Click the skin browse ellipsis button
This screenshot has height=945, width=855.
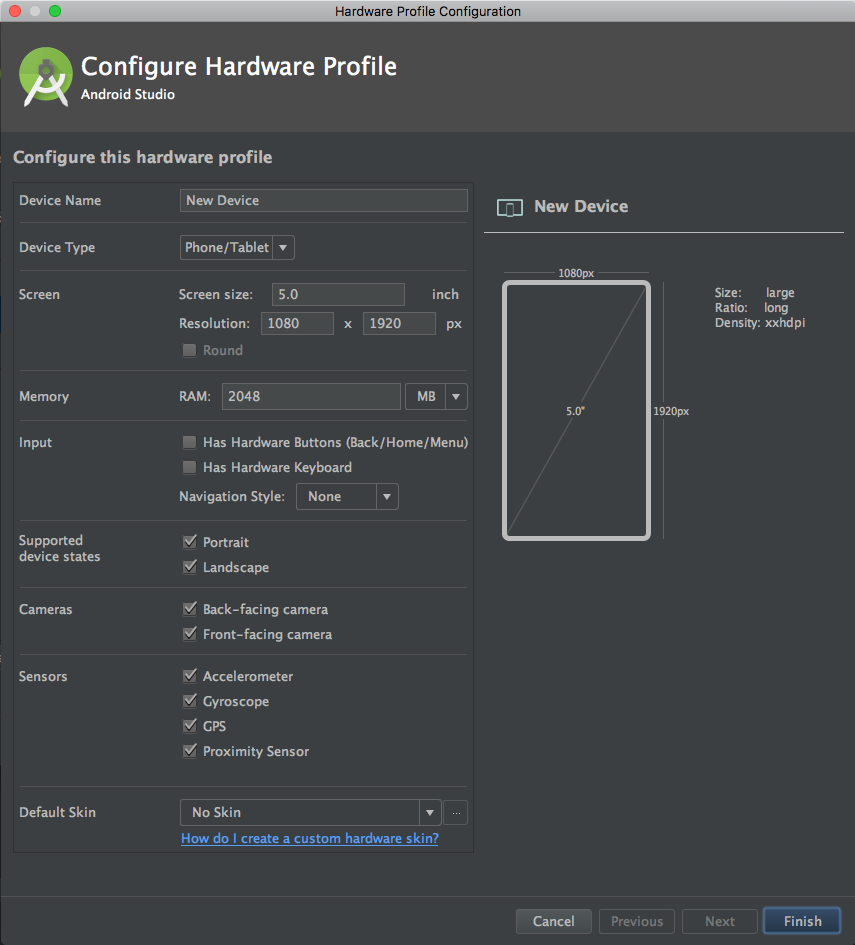coord(456,813)
